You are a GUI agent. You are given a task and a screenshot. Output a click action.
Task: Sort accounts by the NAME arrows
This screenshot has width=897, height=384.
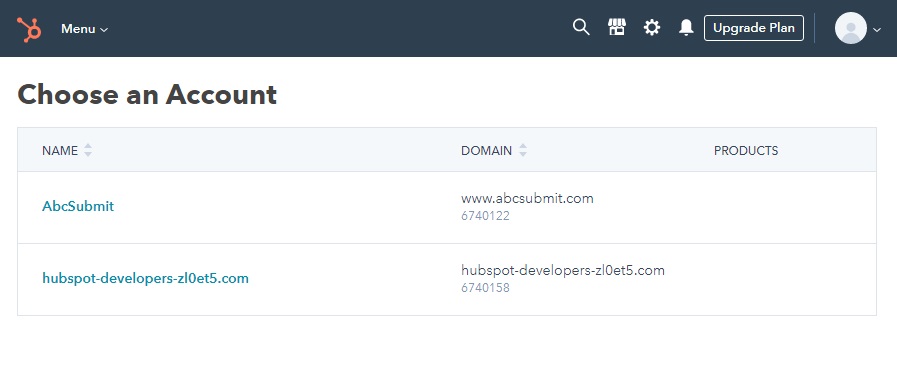click(88, 151)
